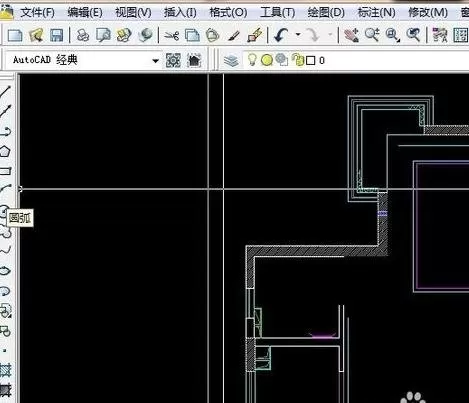Open the Layer Properties Manager

pos(231,61)
